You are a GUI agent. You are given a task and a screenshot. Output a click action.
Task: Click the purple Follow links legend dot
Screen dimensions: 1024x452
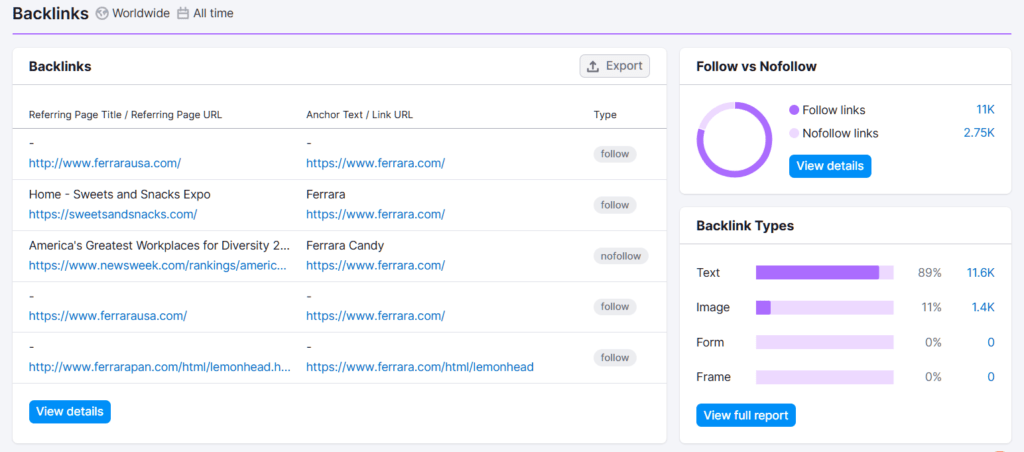click(794, 110)
